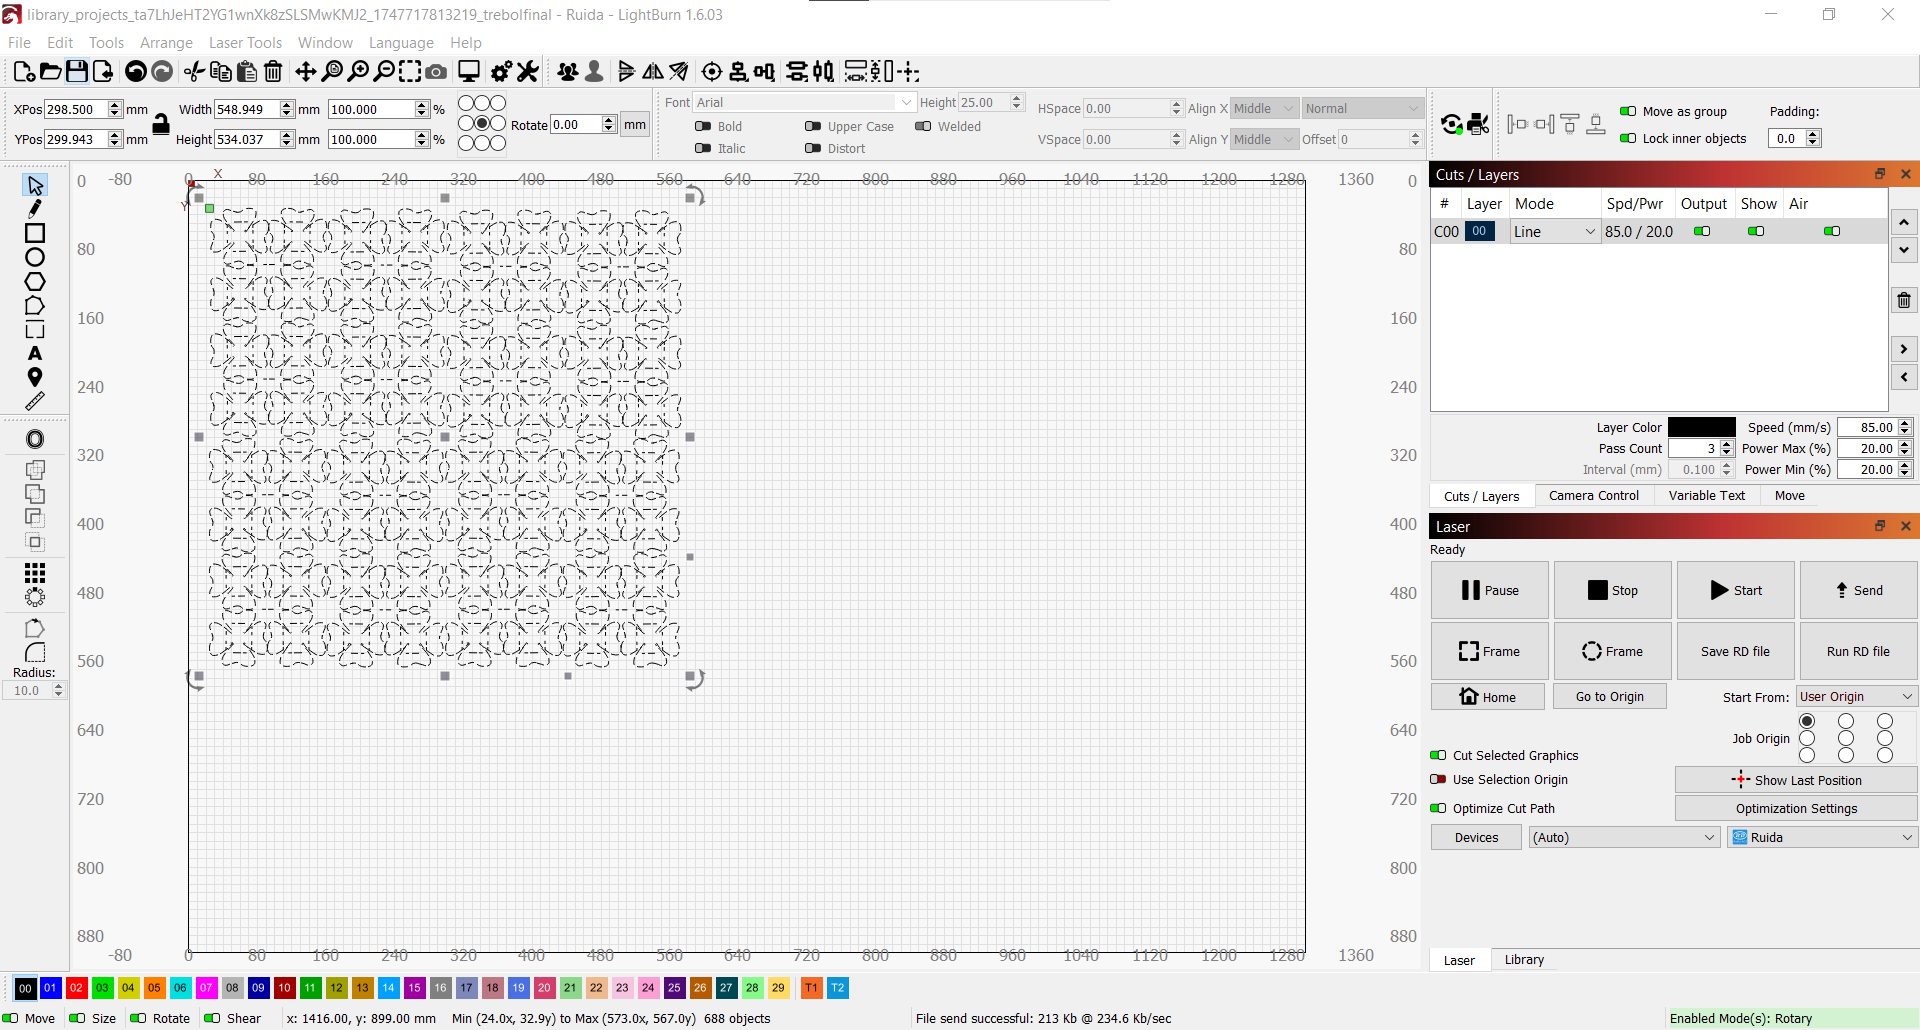1920x1030 pixels.
Task: Expand the layer Mode Line dropdown
Action: pyautogui.click(x=1554, y=232)
